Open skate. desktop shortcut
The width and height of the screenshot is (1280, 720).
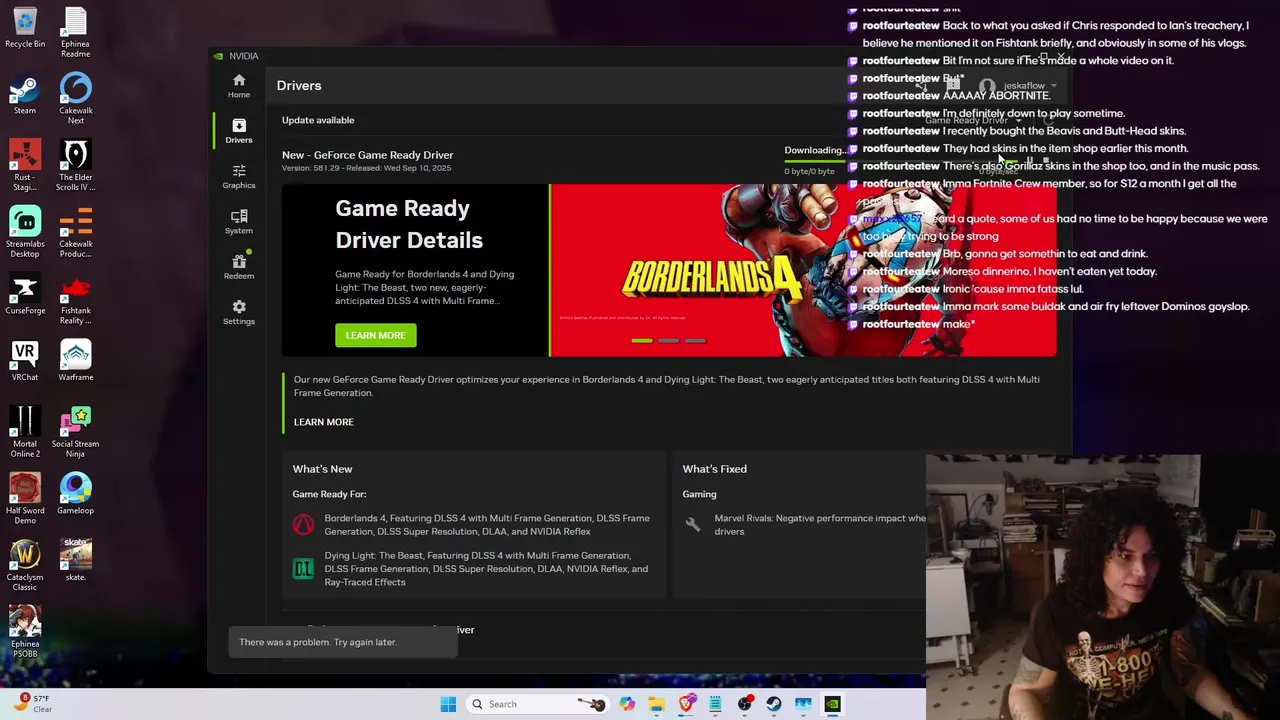click(x=76, y=560)
